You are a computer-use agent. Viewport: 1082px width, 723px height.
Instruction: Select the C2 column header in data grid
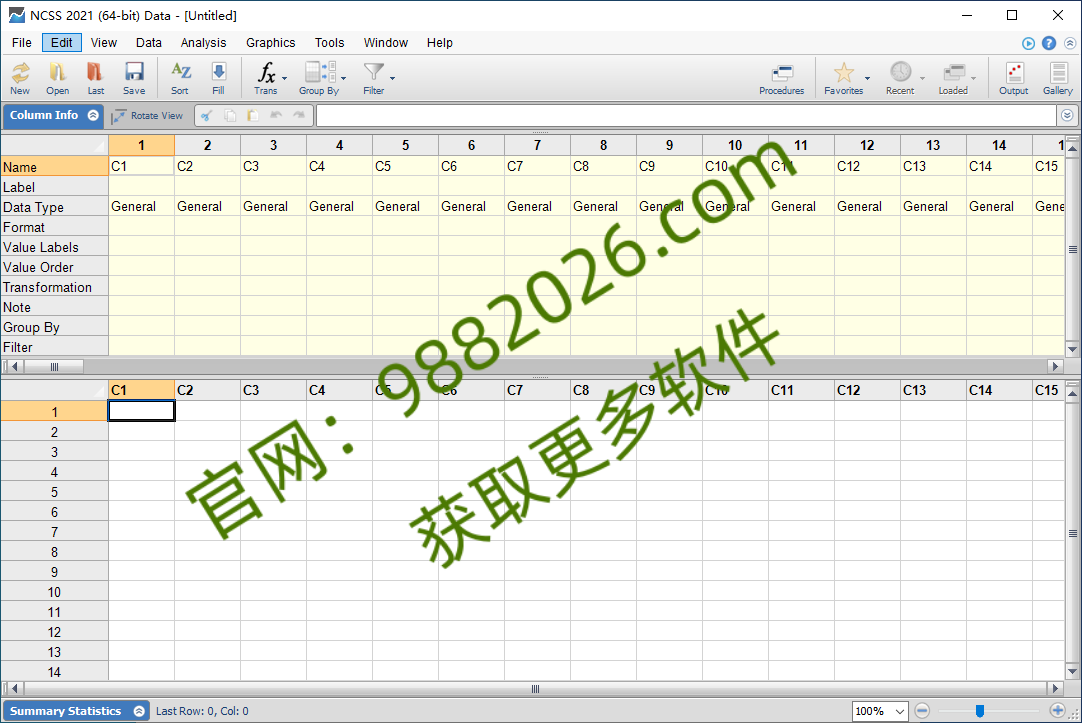pyautogui.click(x=207, y=390)
